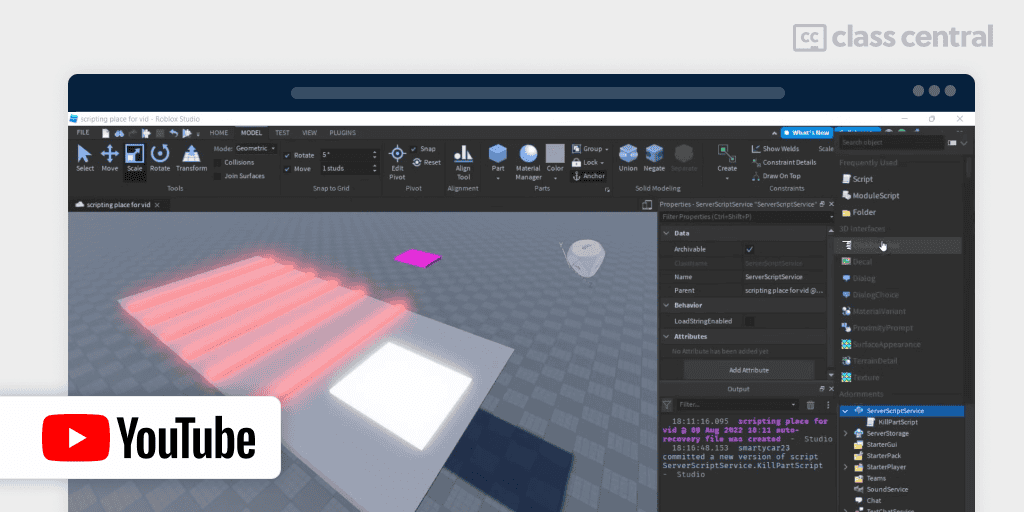The image size is (1024, 512).
Task: Toggle the Move snap checkbox
Action: [x=287, y=169]
